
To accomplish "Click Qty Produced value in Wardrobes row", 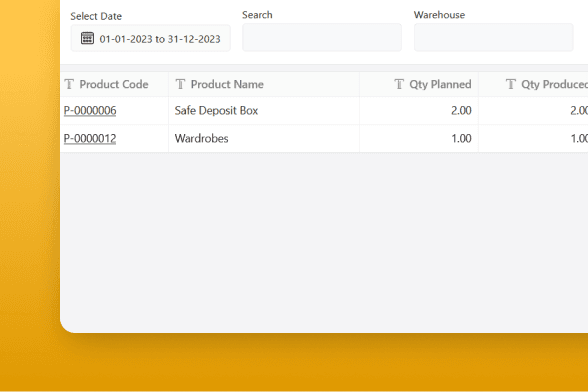I will (579, 139).
